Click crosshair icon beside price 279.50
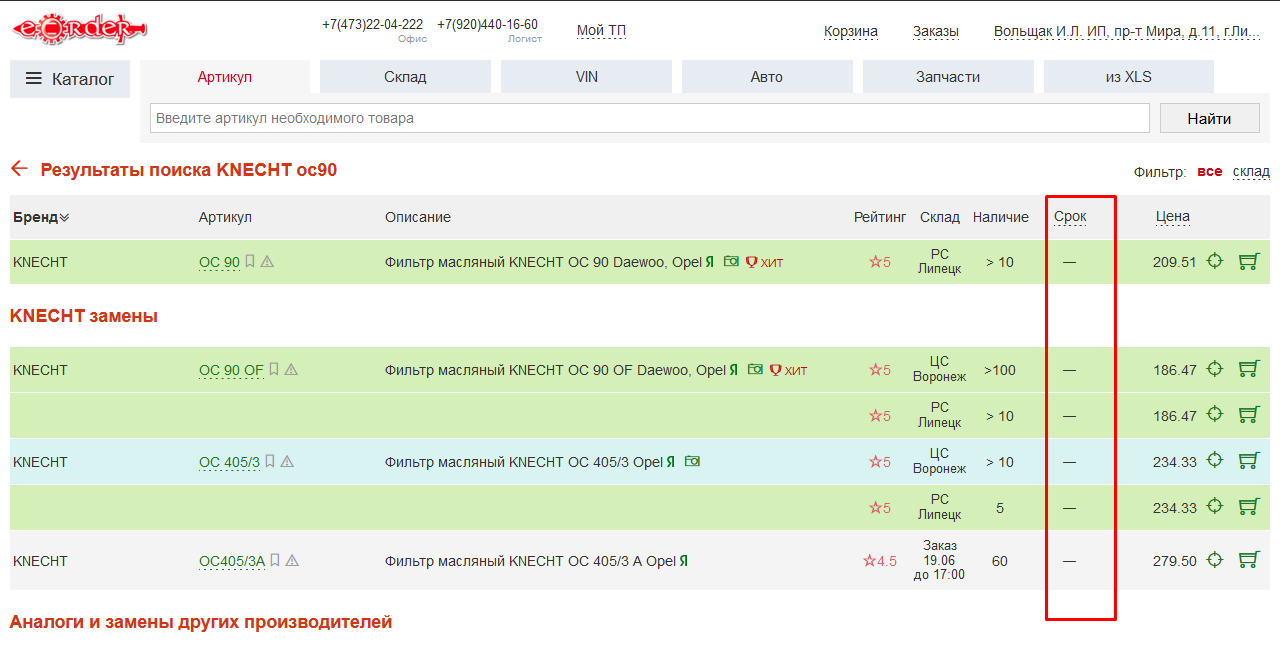 click(1215, 560)
